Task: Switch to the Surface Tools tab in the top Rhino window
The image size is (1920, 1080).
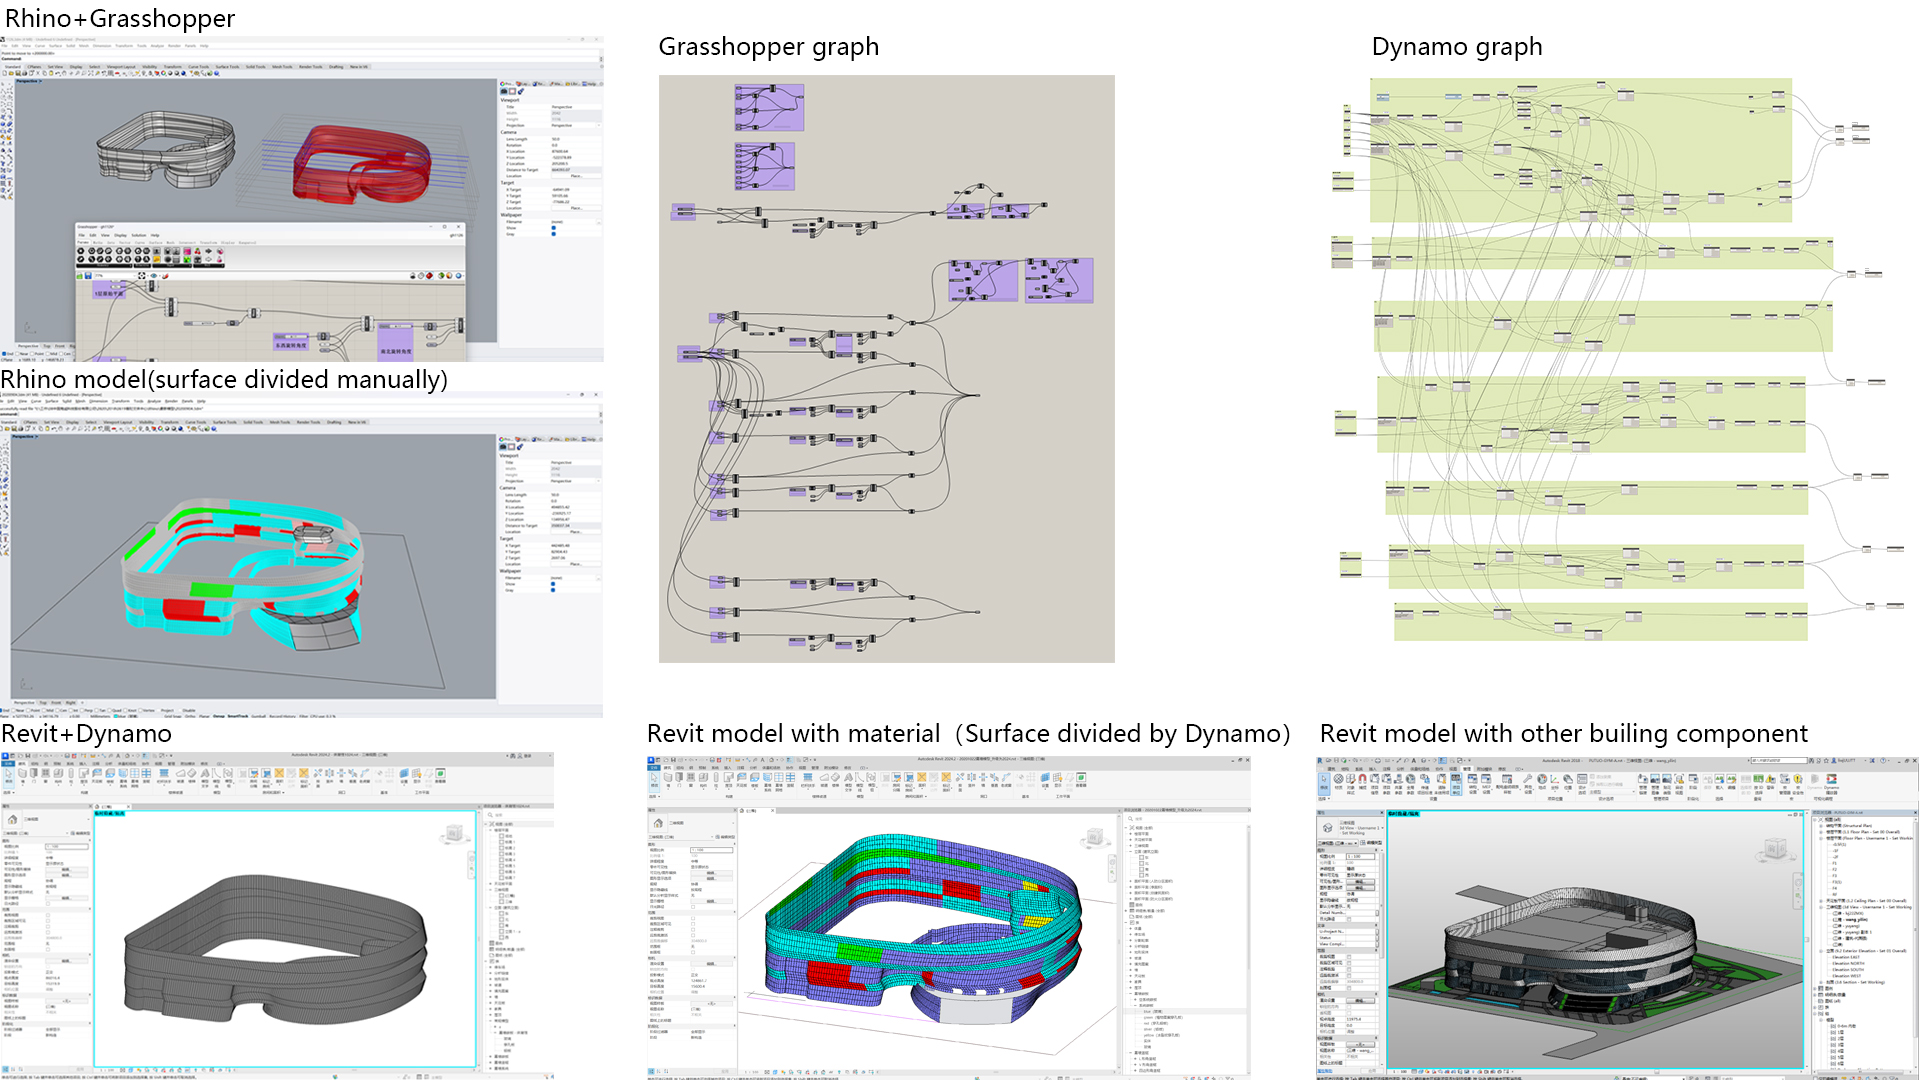Action: click(227, 67)
